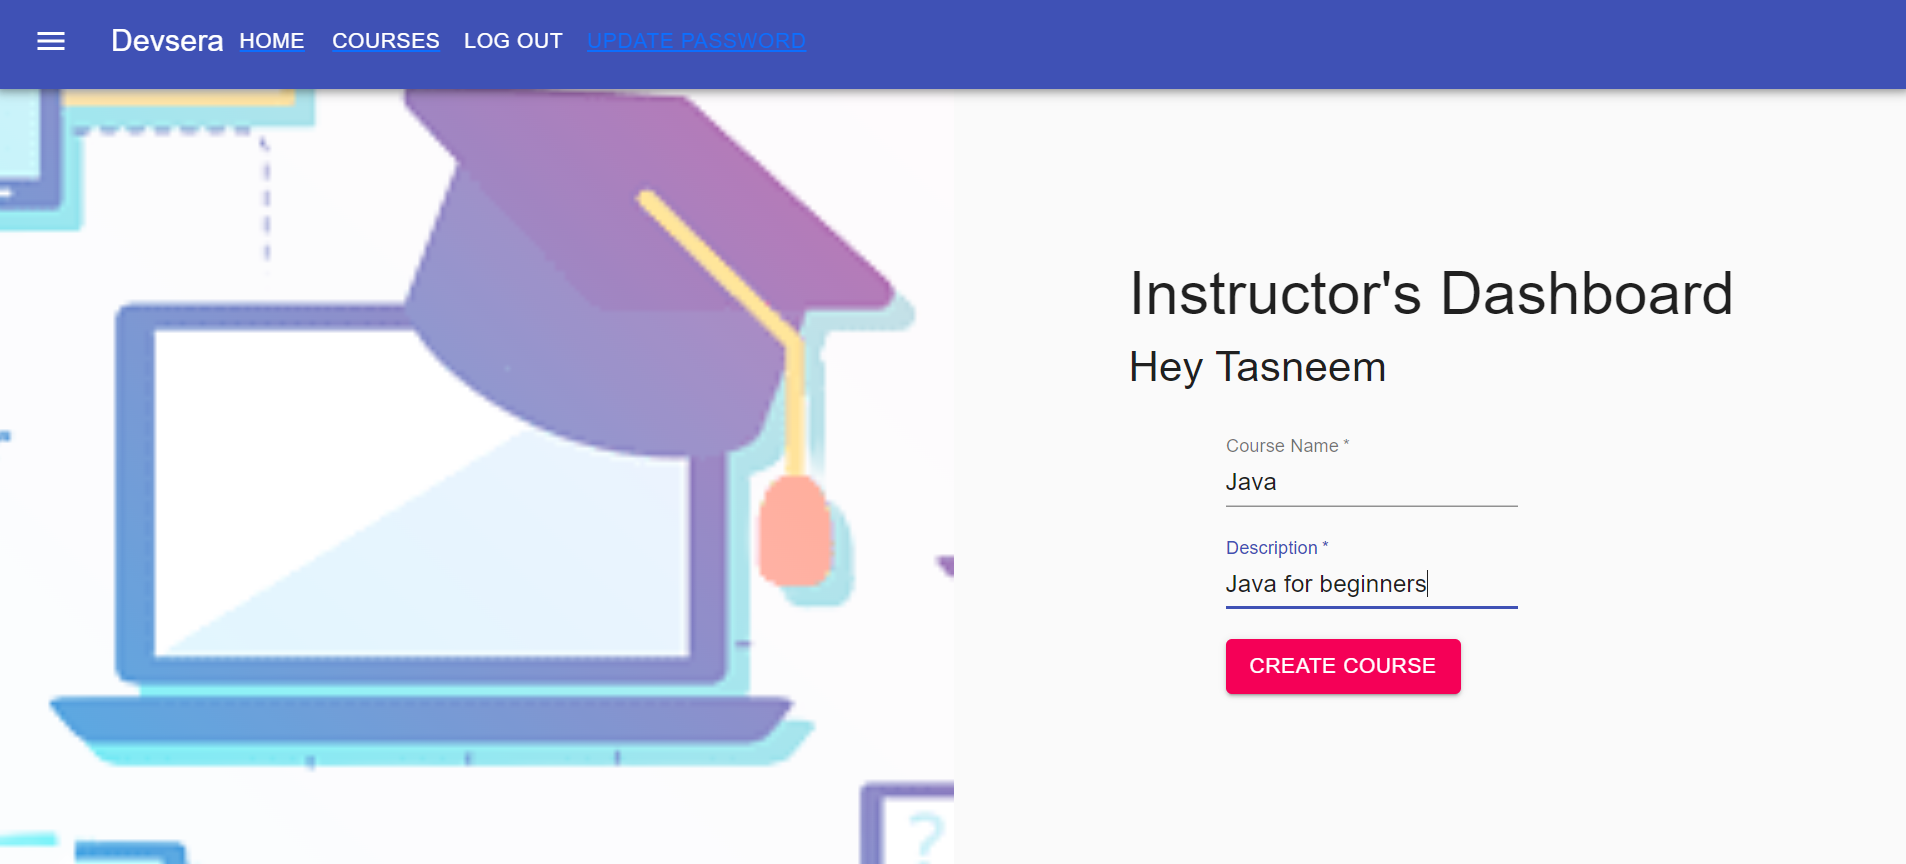Screen dimensions: 1906x864
Task: Open the hamburger navigation menu
Action: [x=51, y=41]
